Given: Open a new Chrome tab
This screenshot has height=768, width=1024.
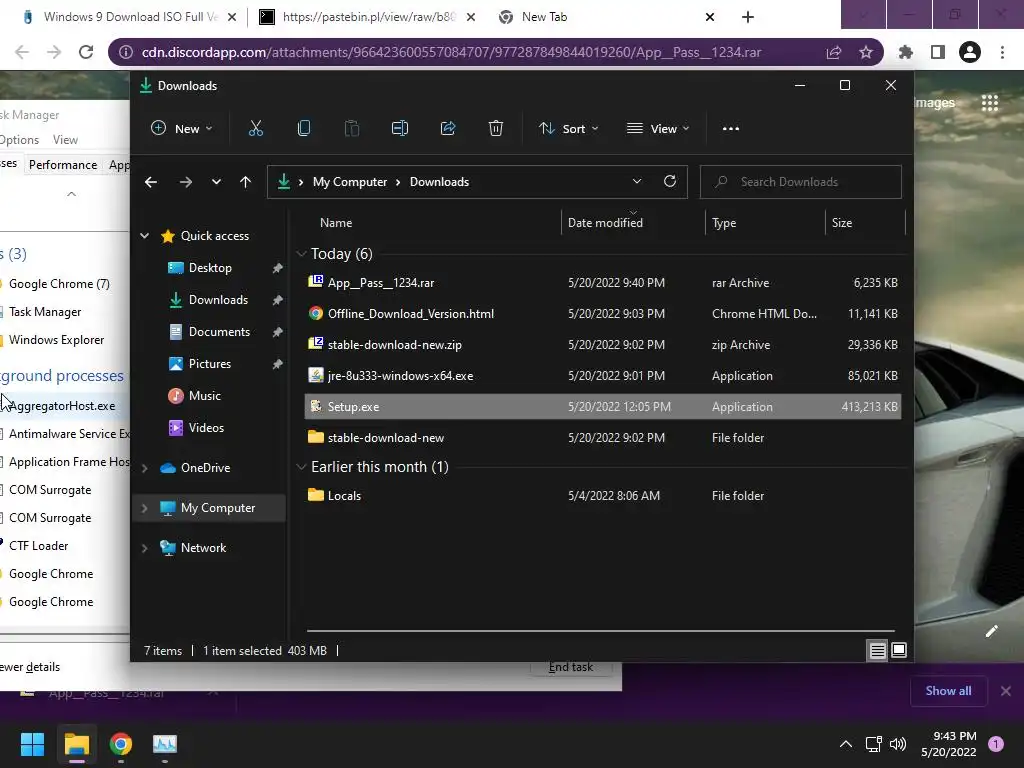Looking at the screenshot, I should coord(748,17).
